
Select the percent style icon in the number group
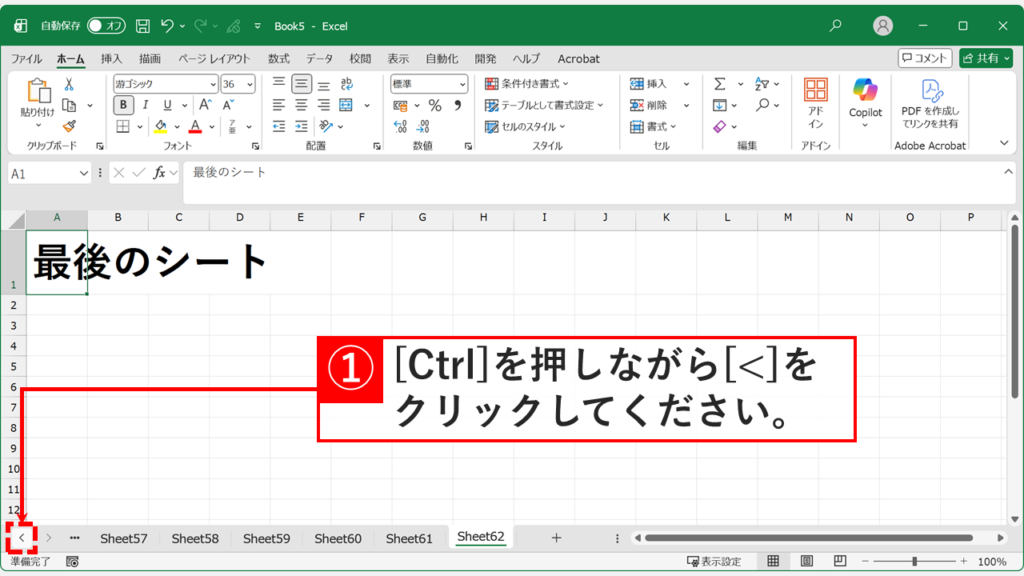[434, 105]
